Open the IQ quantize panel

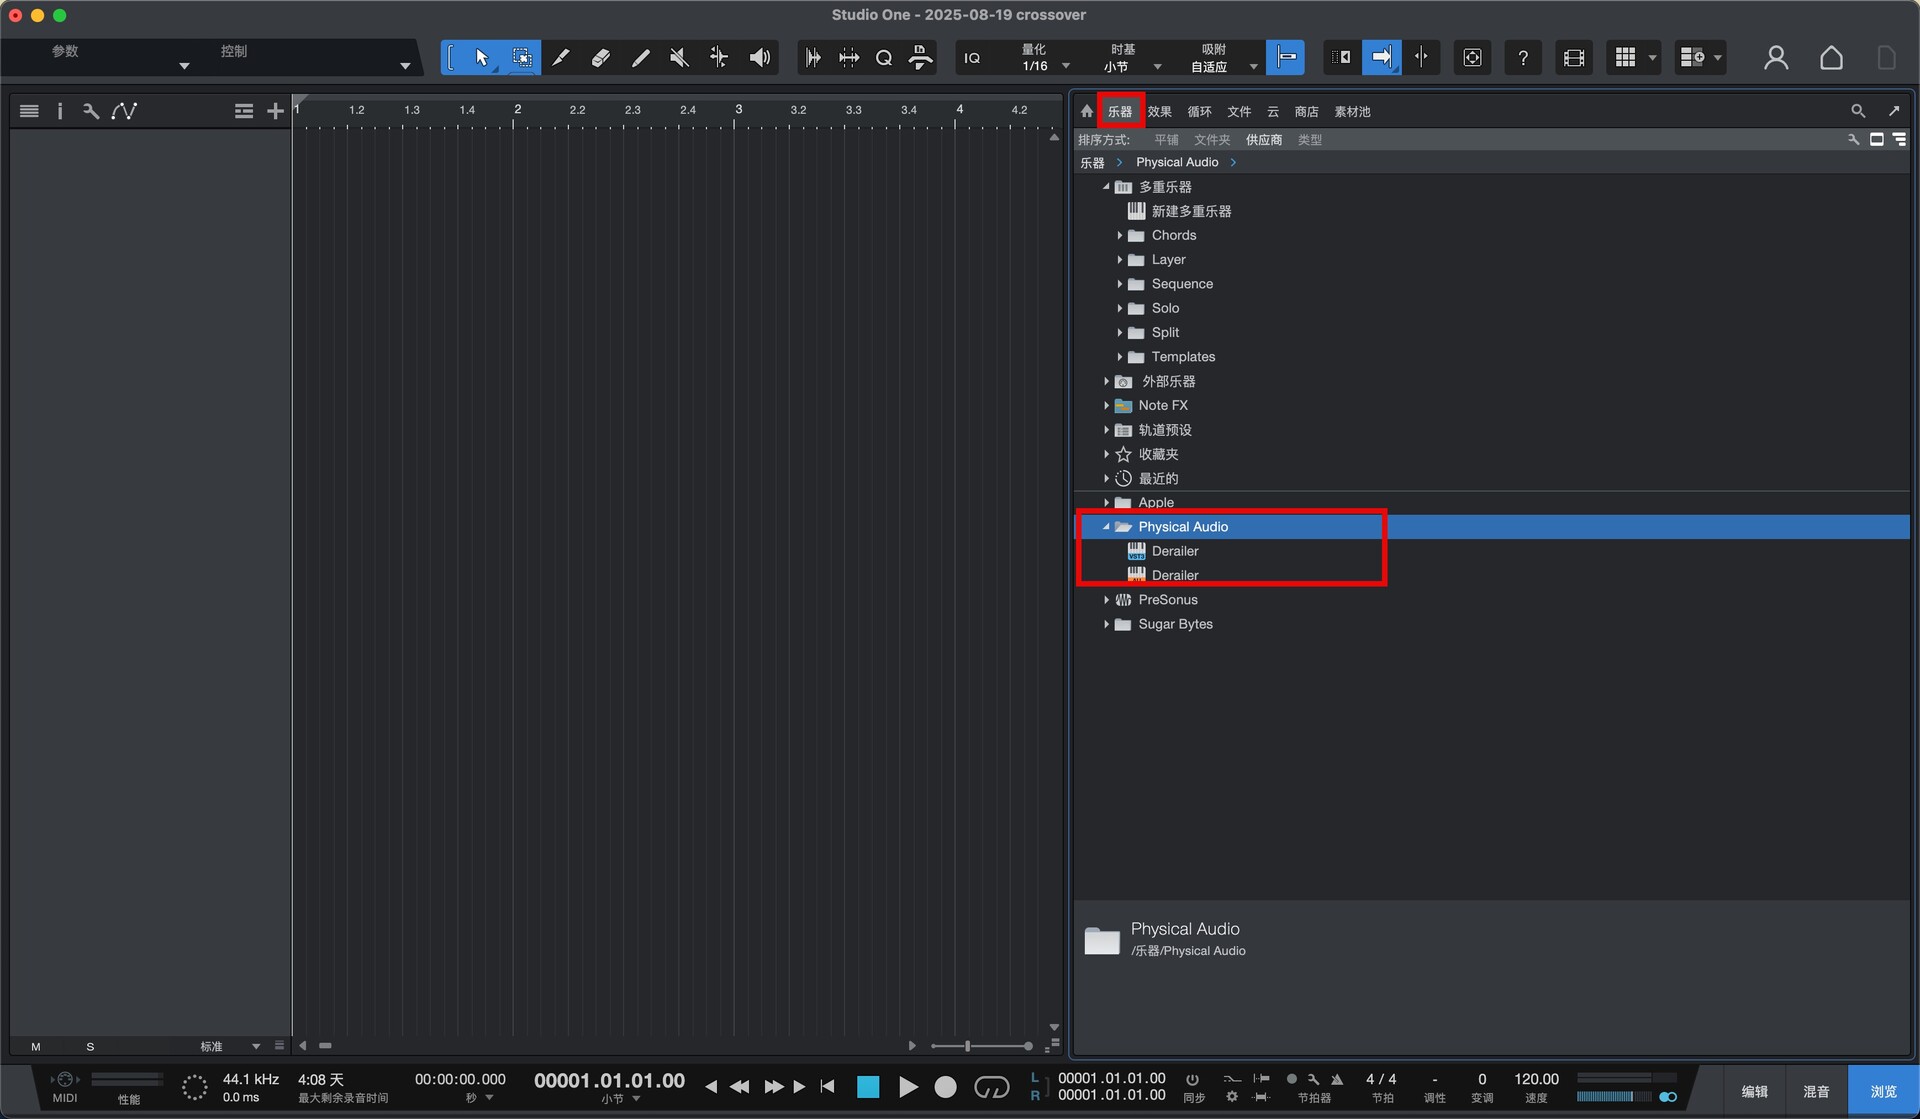point(972,58)
